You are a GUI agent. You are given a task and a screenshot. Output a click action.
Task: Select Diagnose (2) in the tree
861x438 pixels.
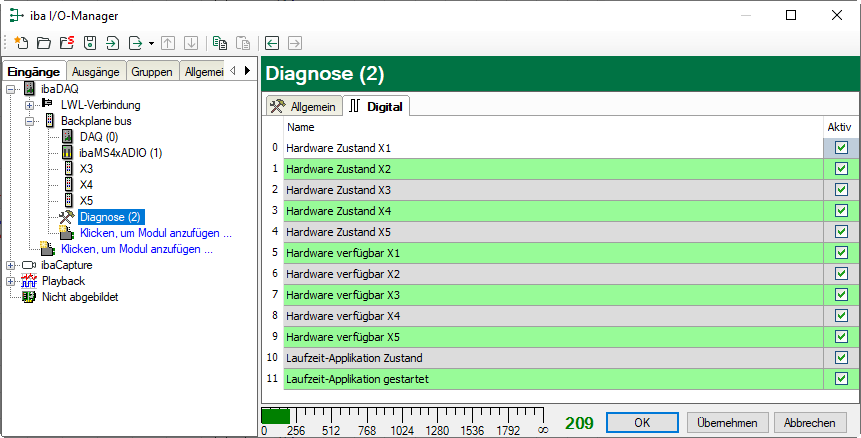(x=110, y=217)
